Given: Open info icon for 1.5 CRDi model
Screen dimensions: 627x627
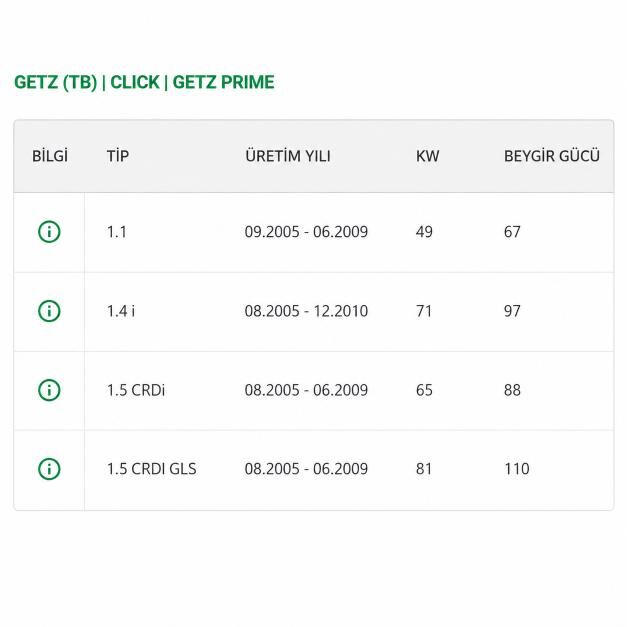Looking at the screenshot, I should tap(49, 390).
